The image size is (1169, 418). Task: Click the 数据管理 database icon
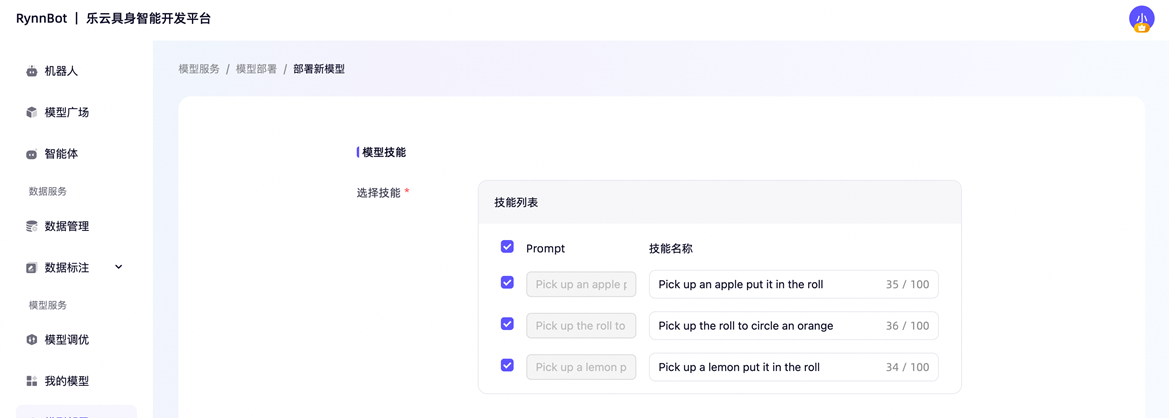click(x=31, y=227)
